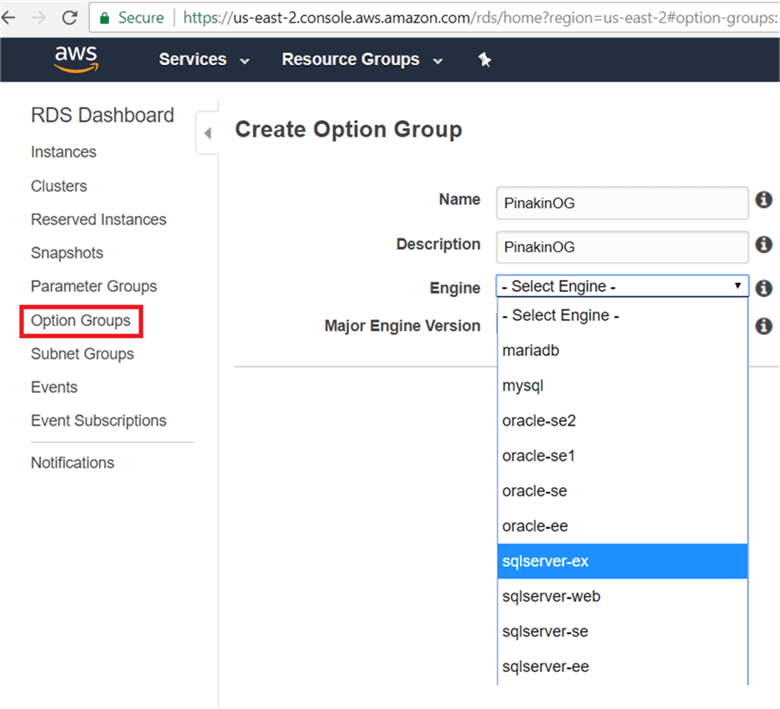The image size is (780, 709).
Task: Expand the Resource Groups menu
Action: click(x=362, y=60)
